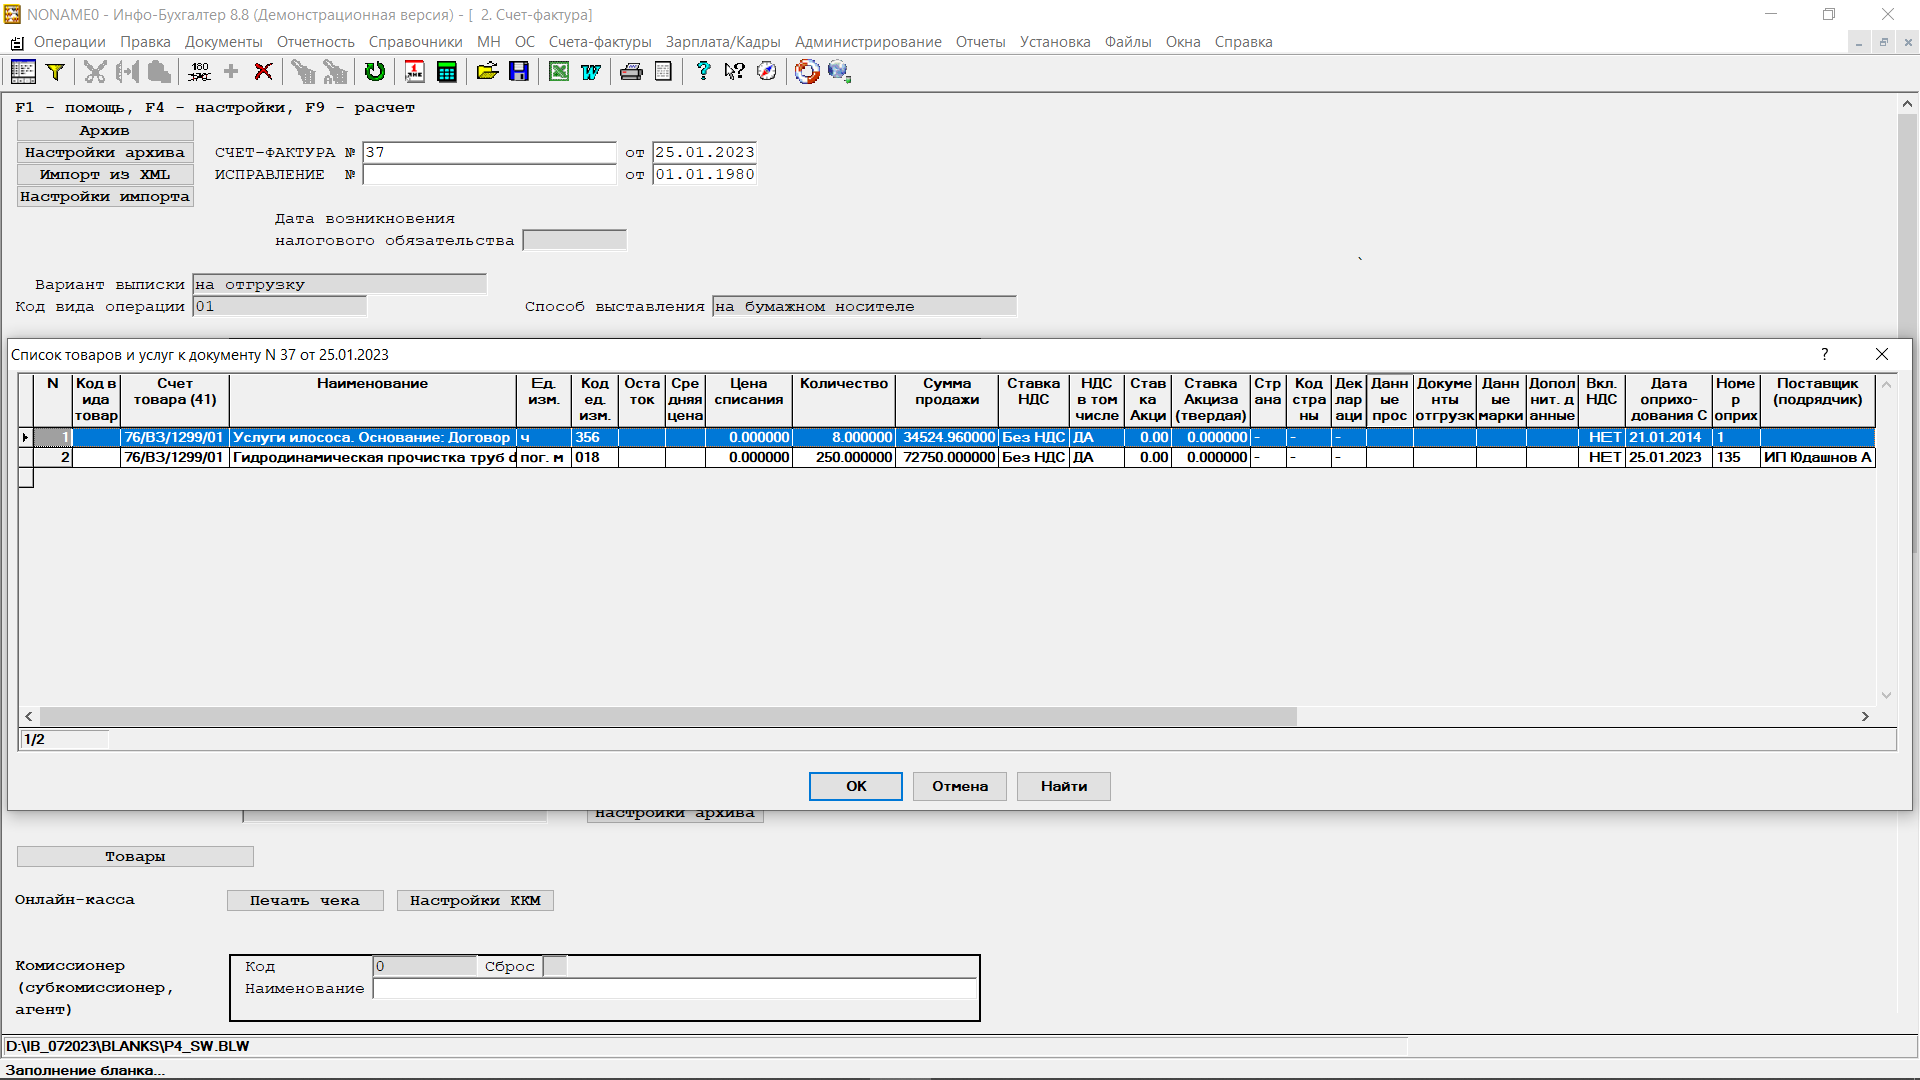This screenshot has width=1920, height=1080.
Task: Click the date cell 21.01.2014
Action: [x=1668, y=437]
